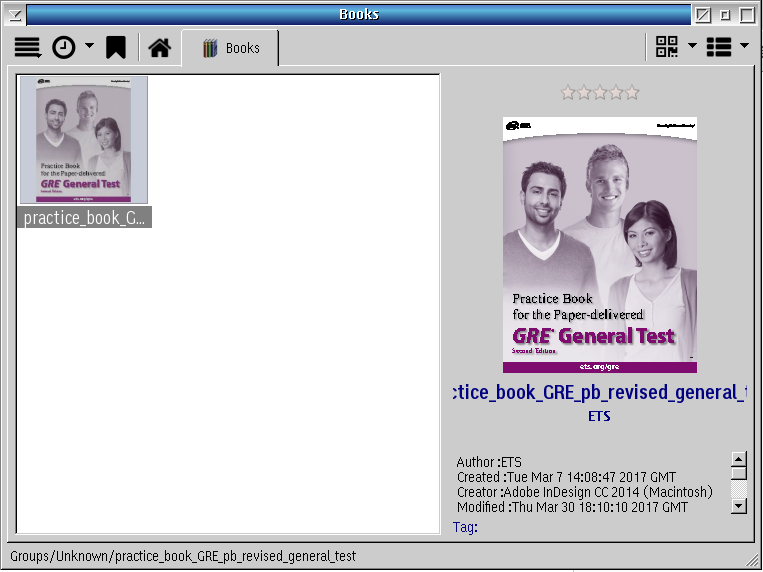763x572 pixels.
Task: Expand the thumbnail view dropdown arrow
Action: (692, 46)
